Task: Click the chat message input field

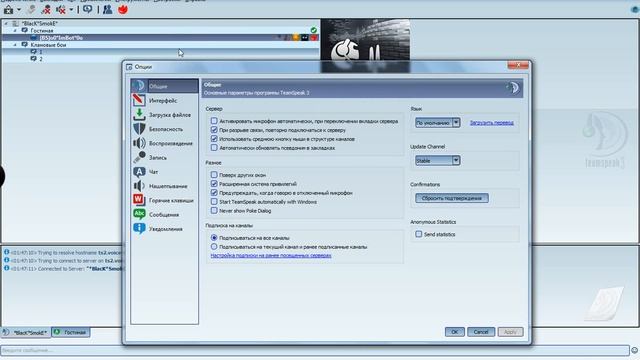Action: coord(315,350)
